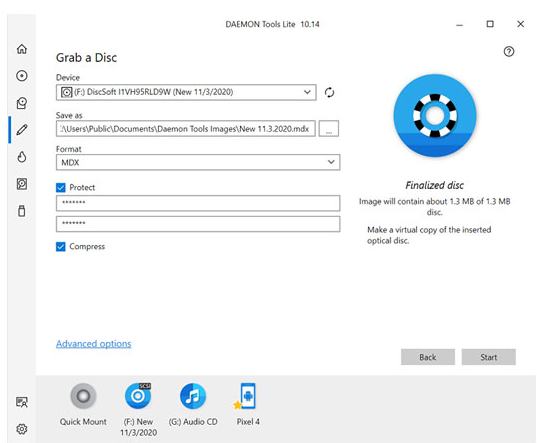Click the Save as path field
This screenshot has width=537, height=443.
186,129
